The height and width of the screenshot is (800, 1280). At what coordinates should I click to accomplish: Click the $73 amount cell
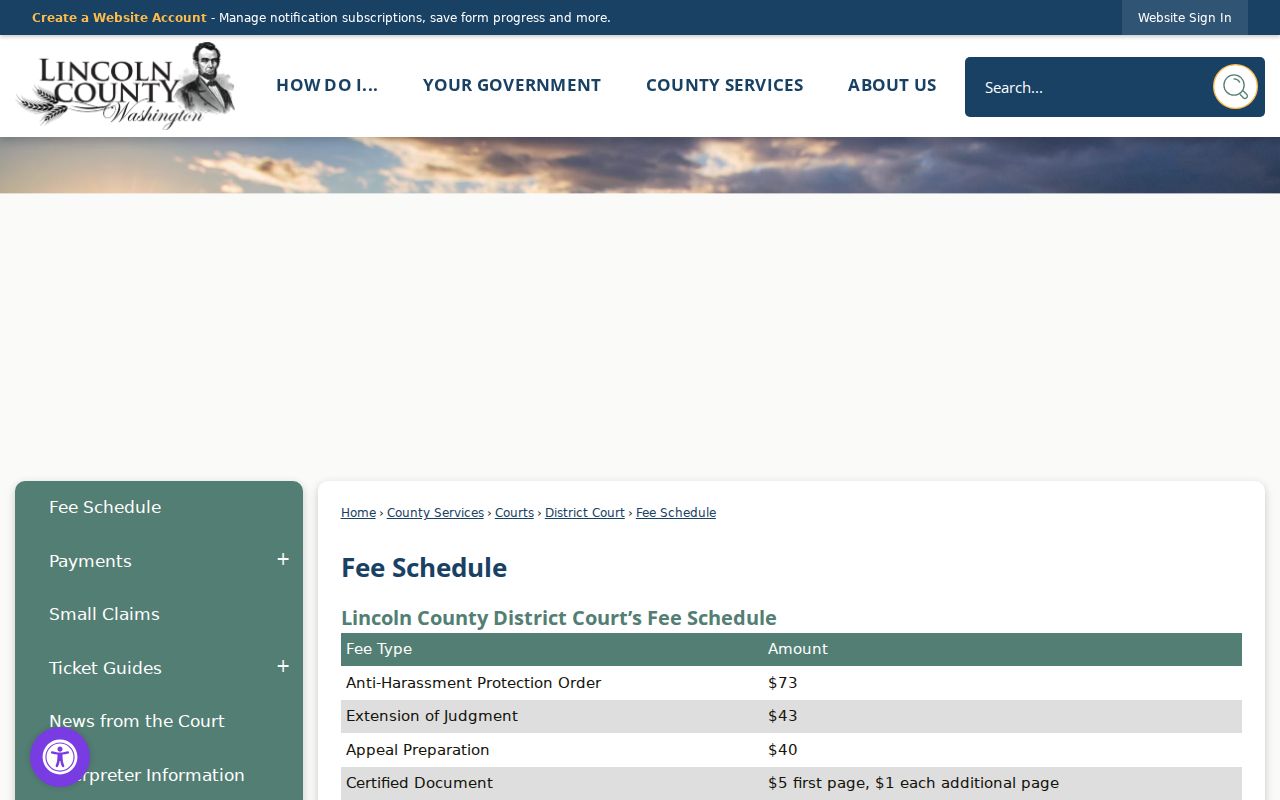pyautogui.click(x=782, y=683)
